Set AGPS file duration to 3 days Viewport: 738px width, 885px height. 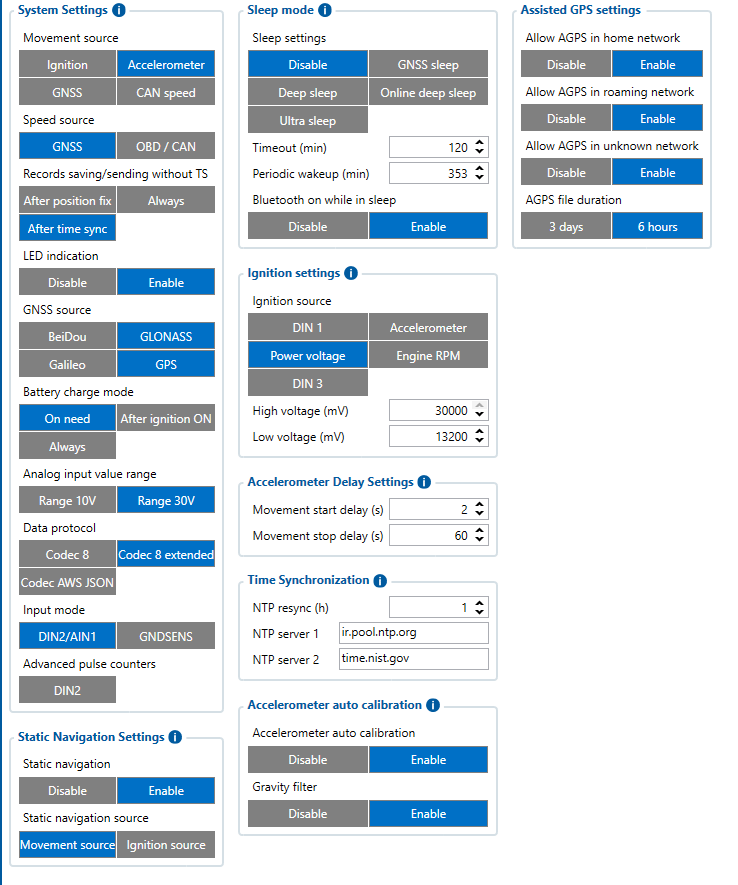[566, 226]
